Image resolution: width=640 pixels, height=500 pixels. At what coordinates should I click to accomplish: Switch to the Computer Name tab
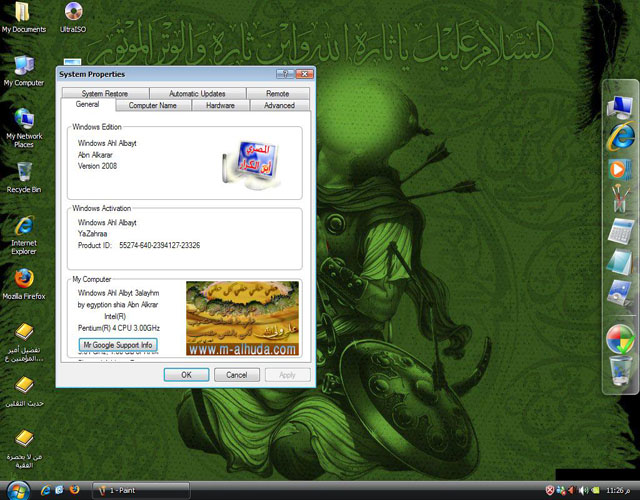coord(153,105)
